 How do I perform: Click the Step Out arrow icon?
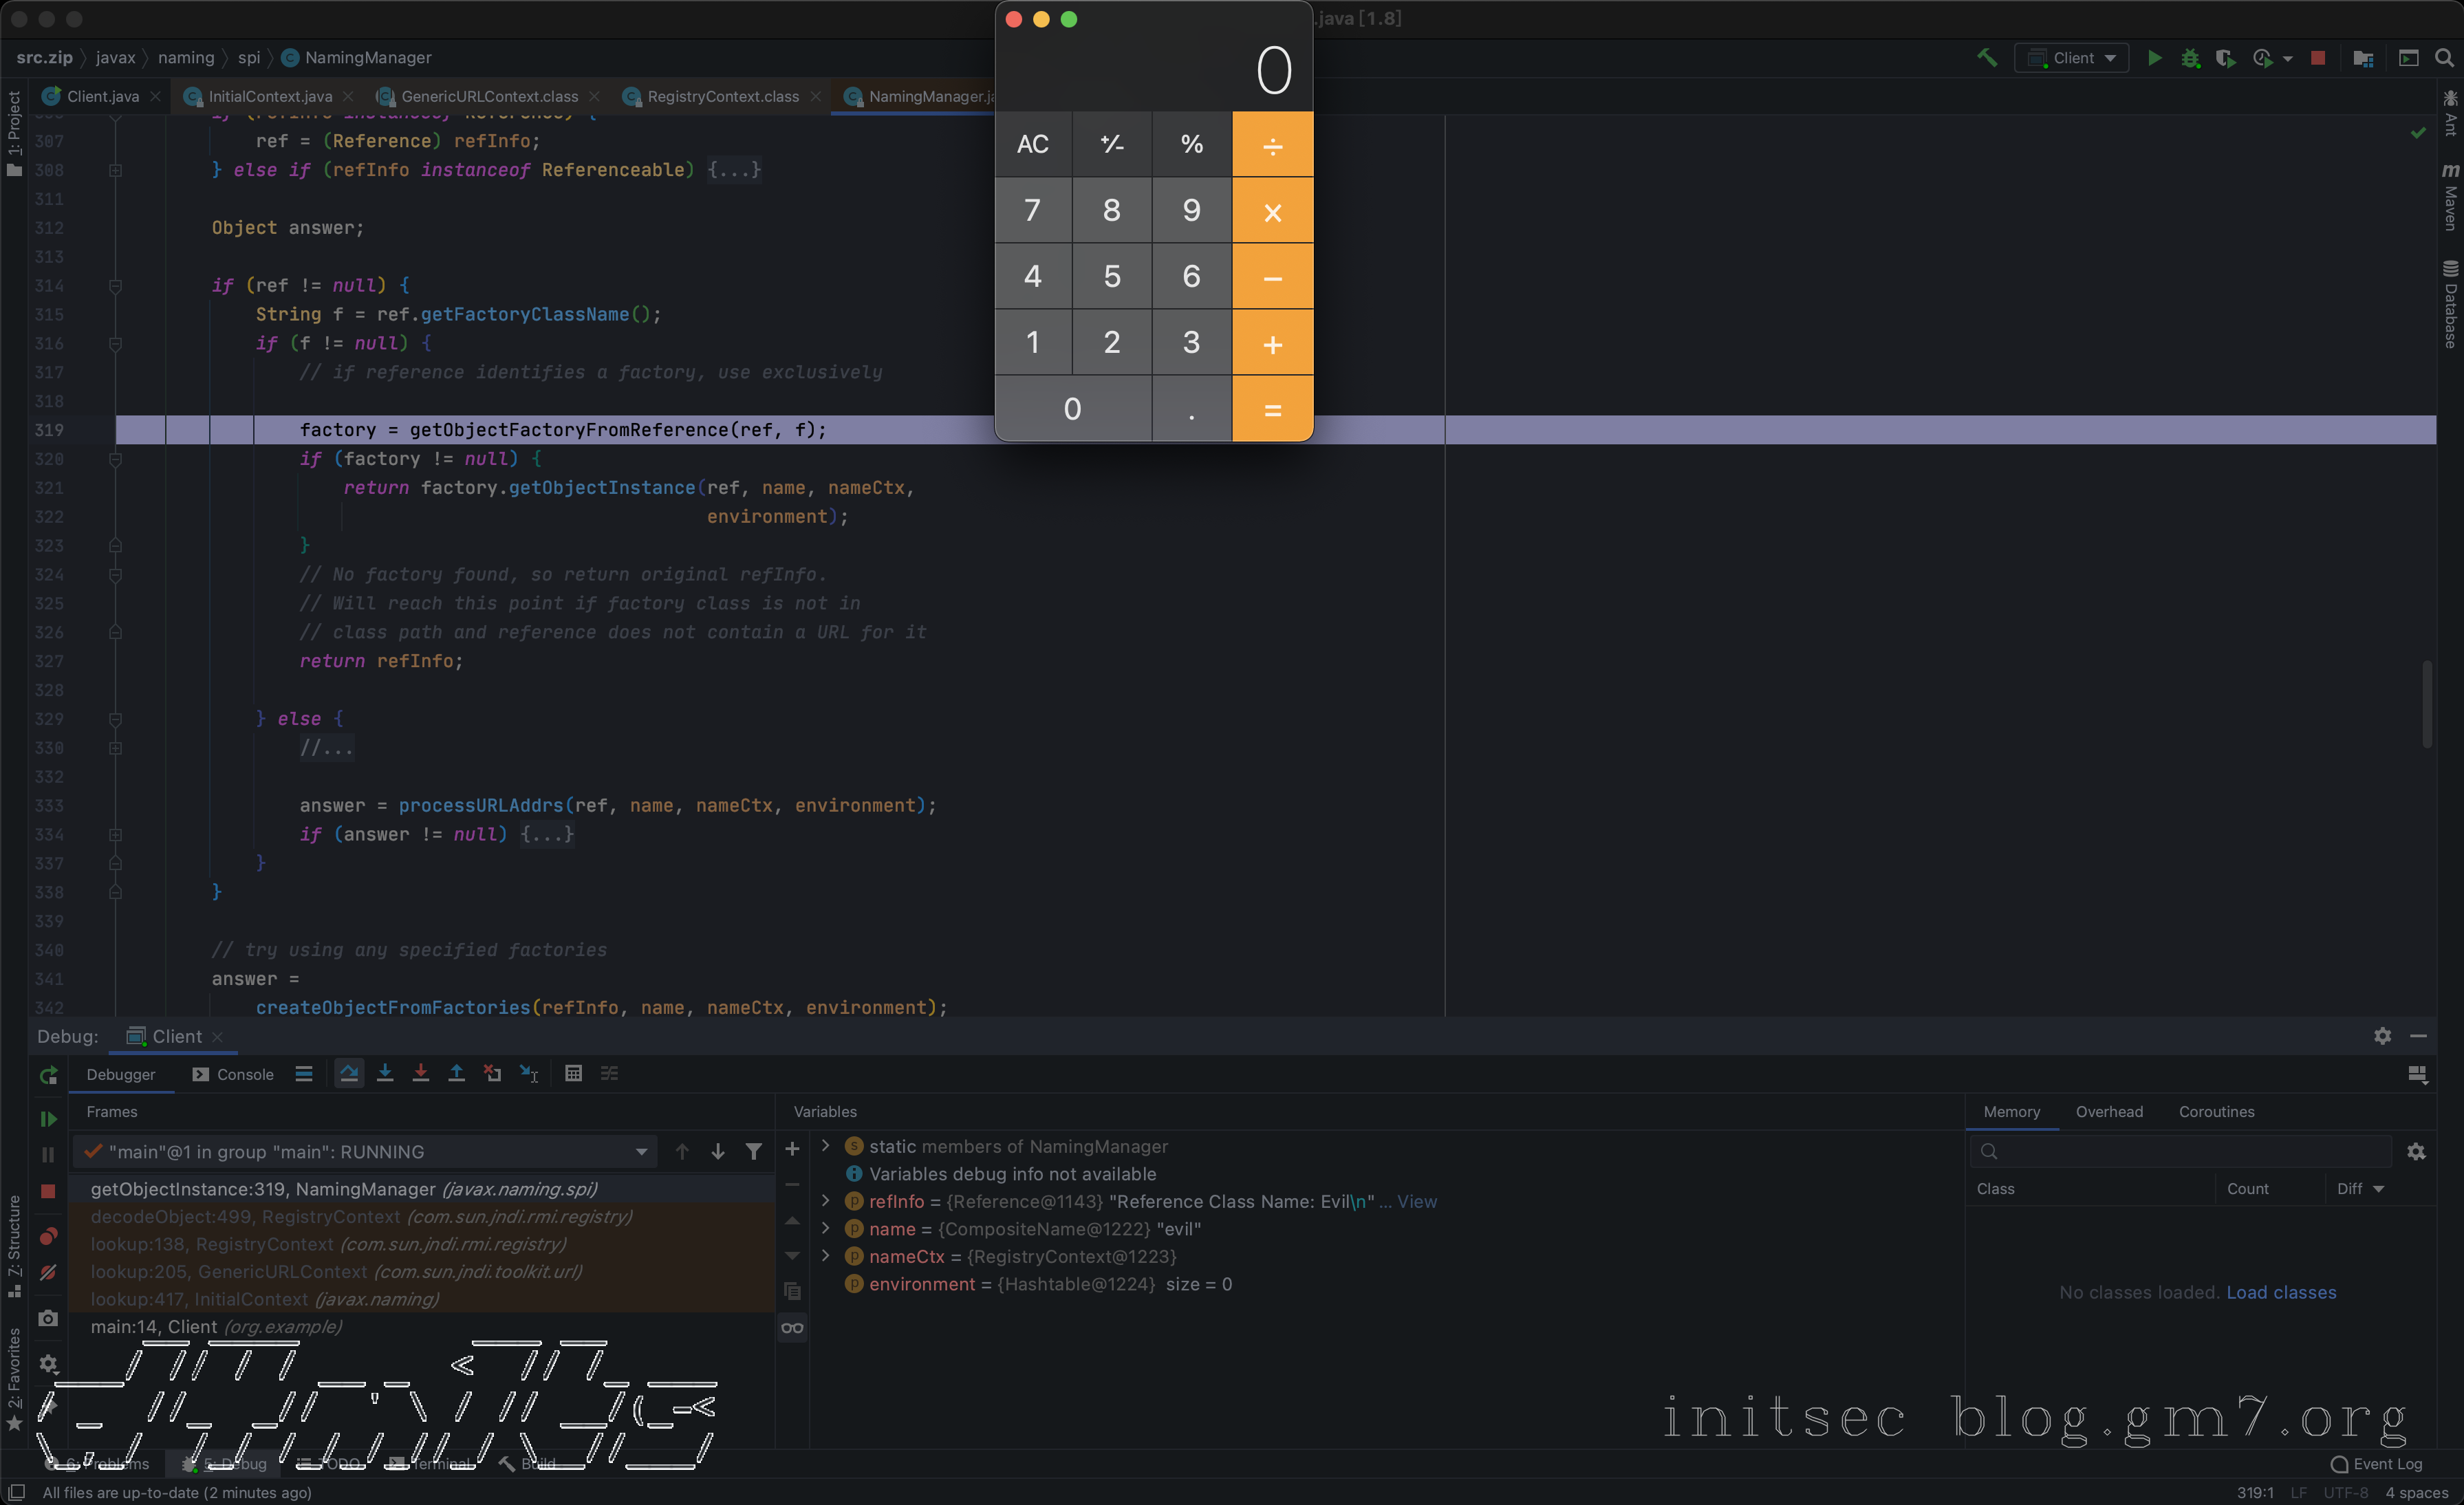pyautogui.click(x=456, y=1073)
